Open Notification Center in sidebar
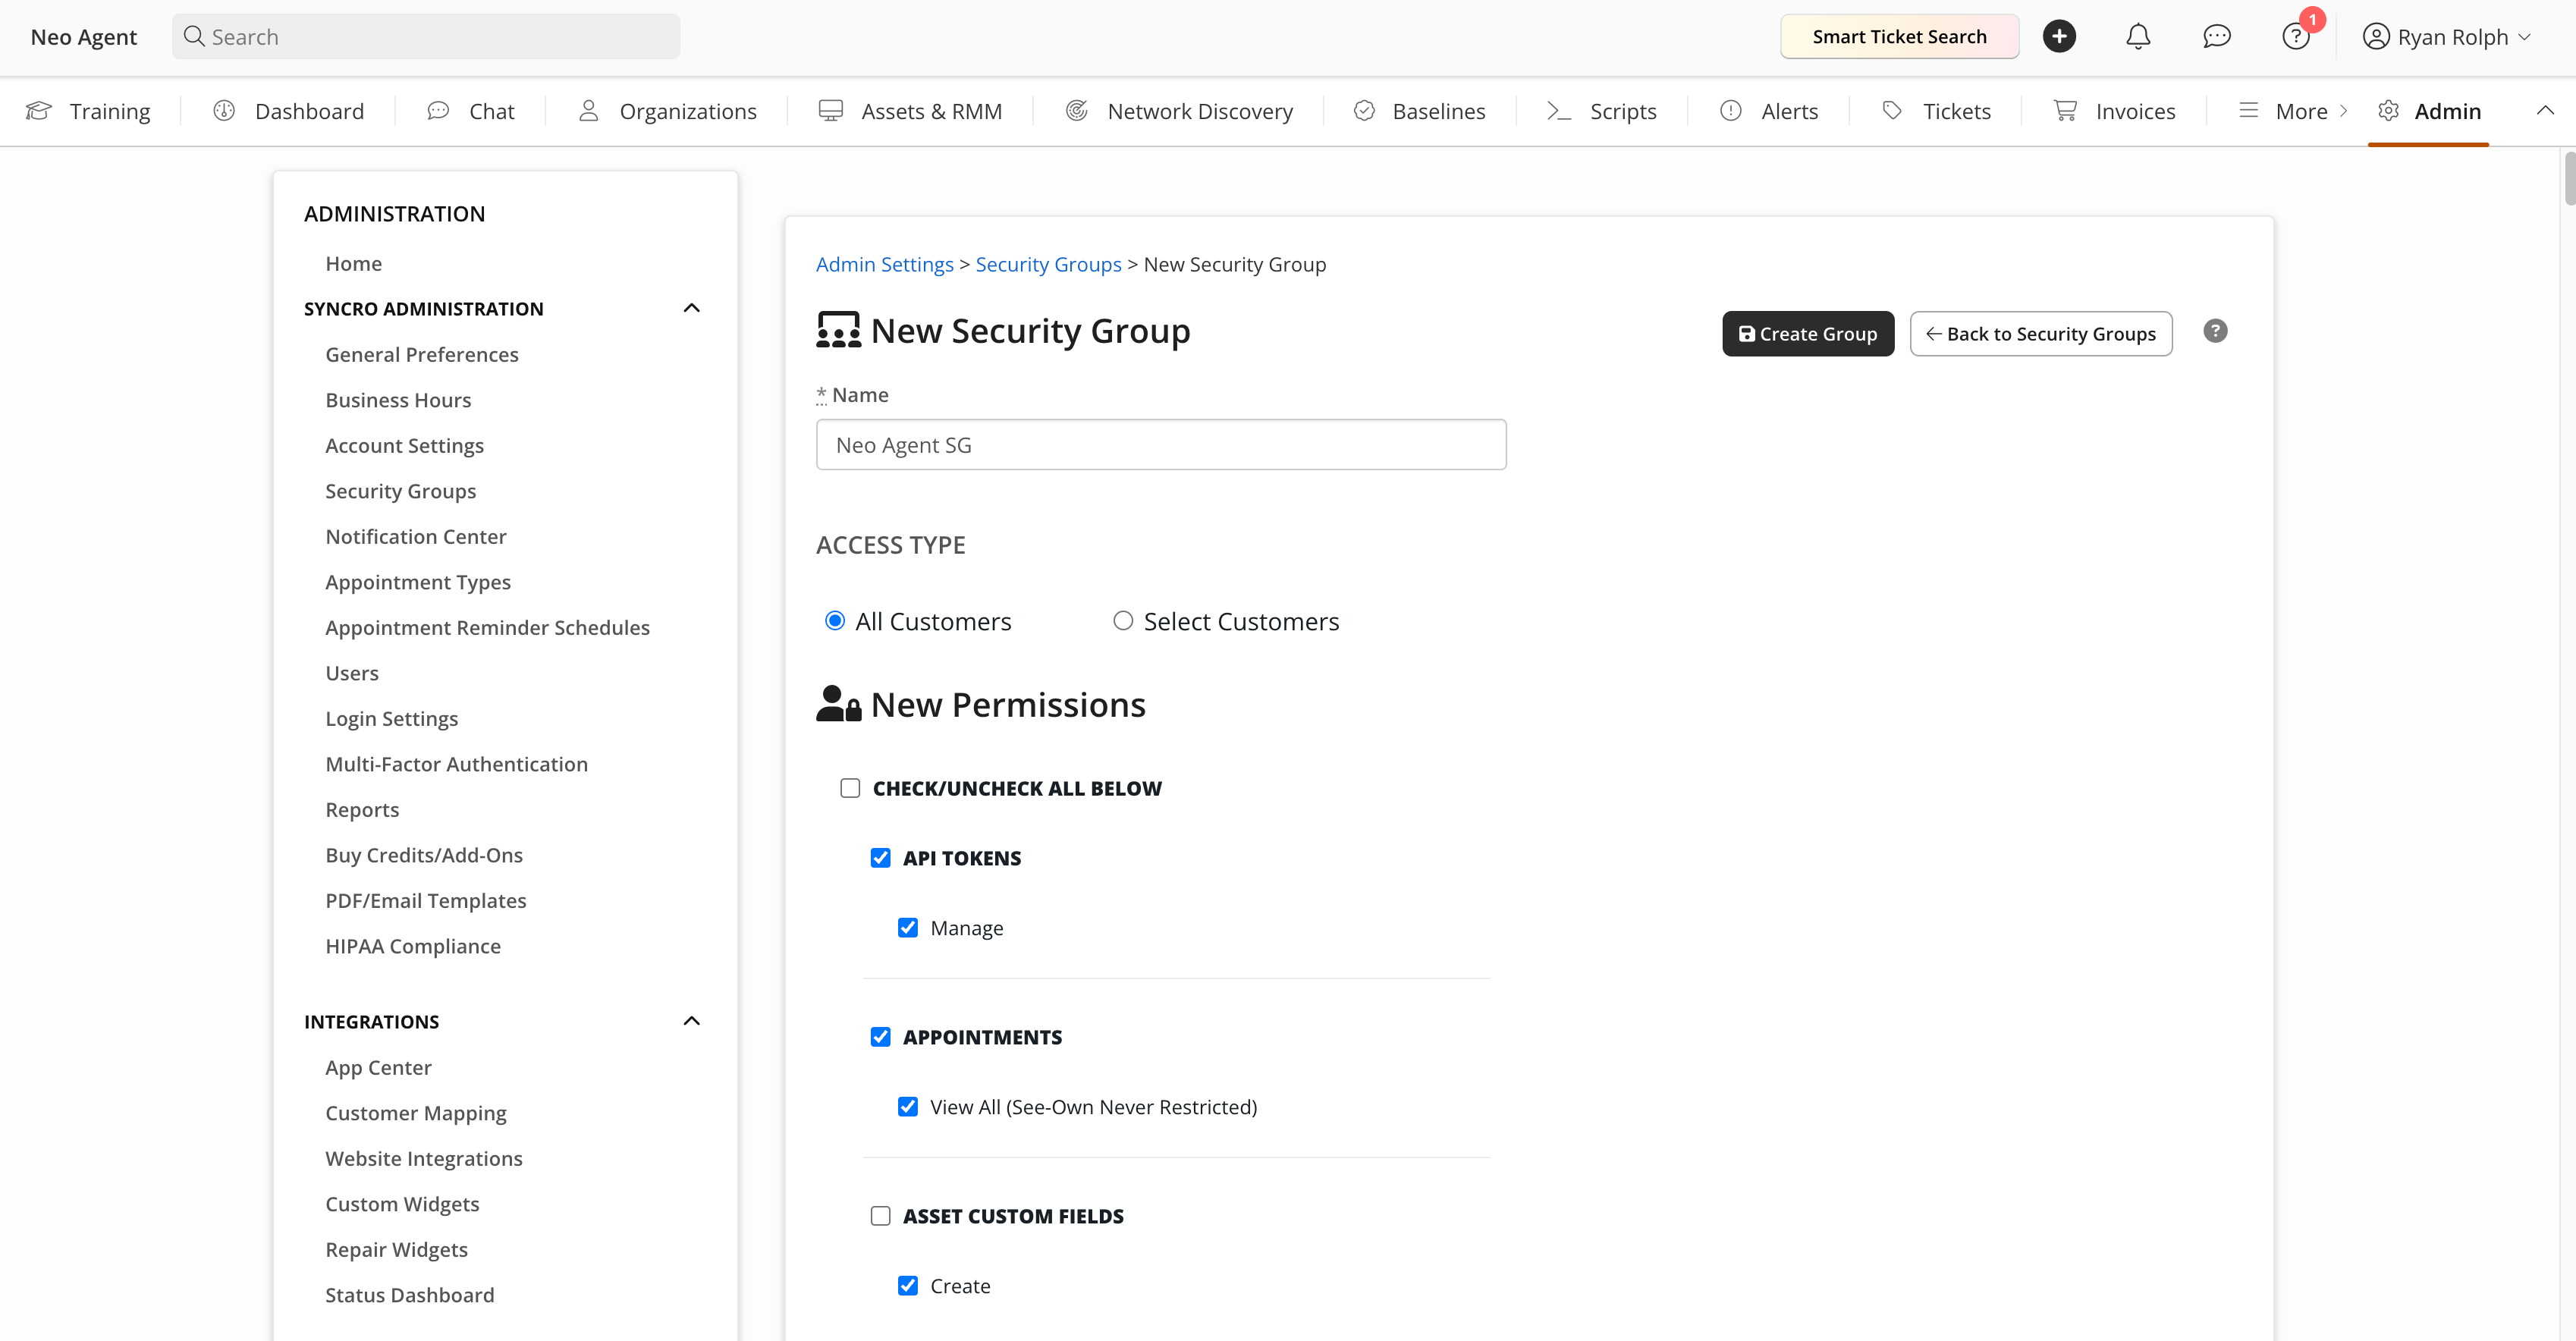This screenshot has width=2576, height=1341. (416, 536)
